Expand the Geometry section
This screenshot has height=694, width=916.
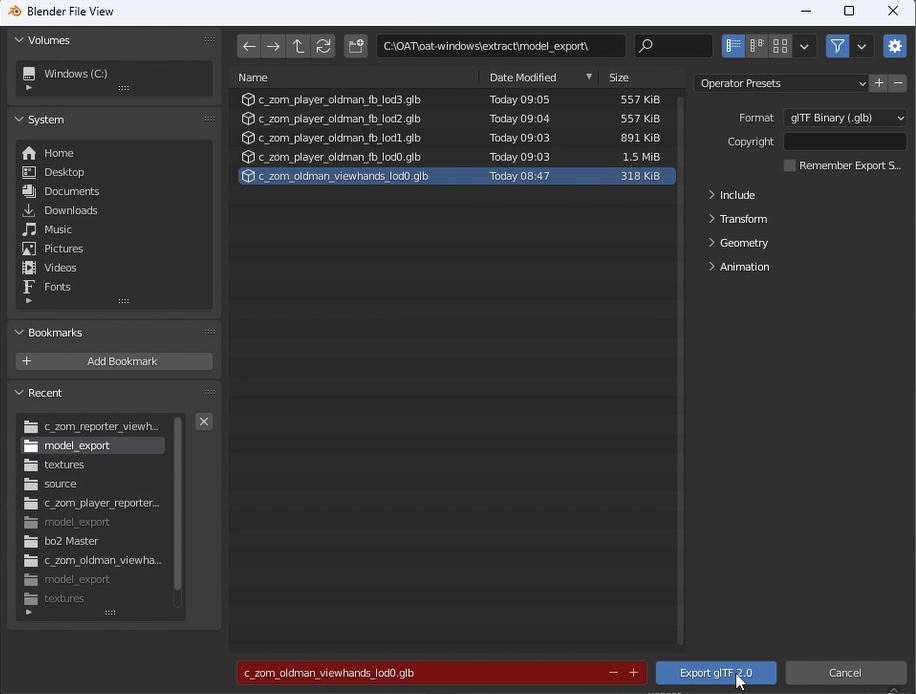point(743,243)
